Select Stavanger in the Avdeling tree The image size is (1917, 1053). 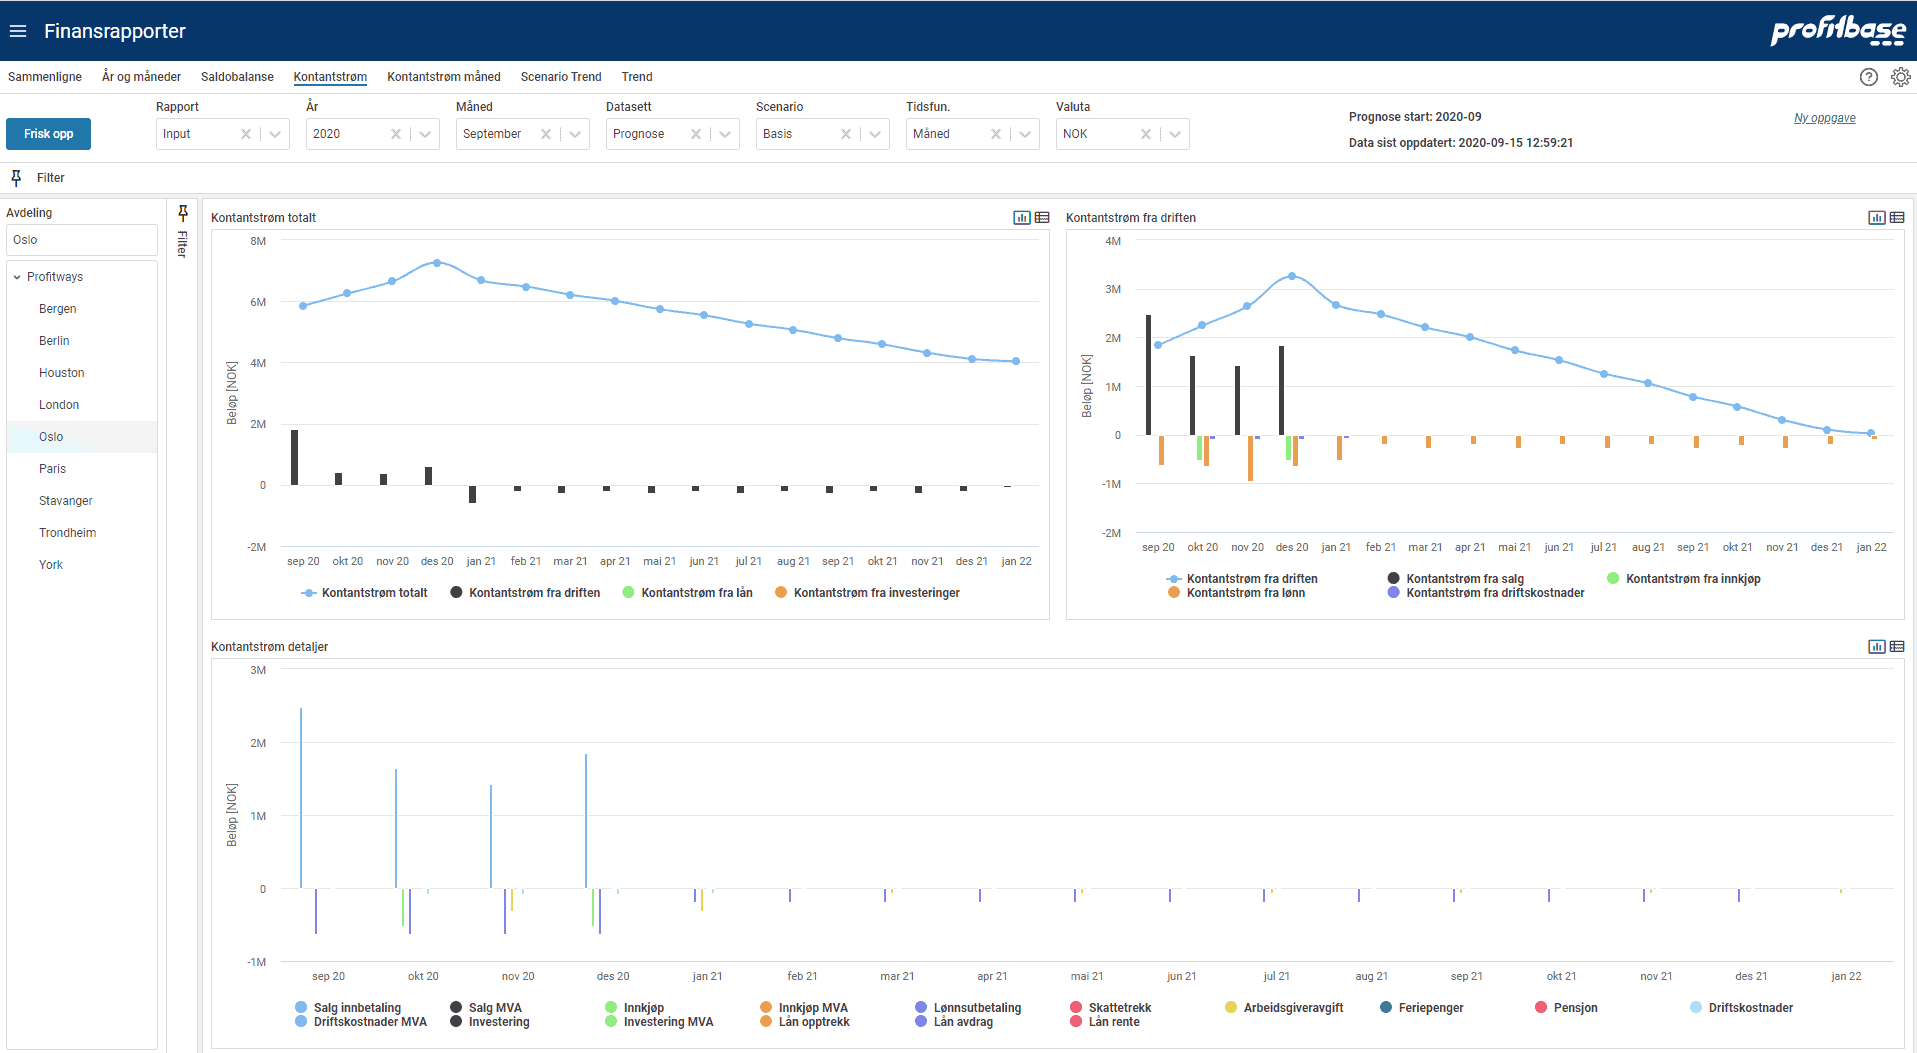[x=66, y=501]
